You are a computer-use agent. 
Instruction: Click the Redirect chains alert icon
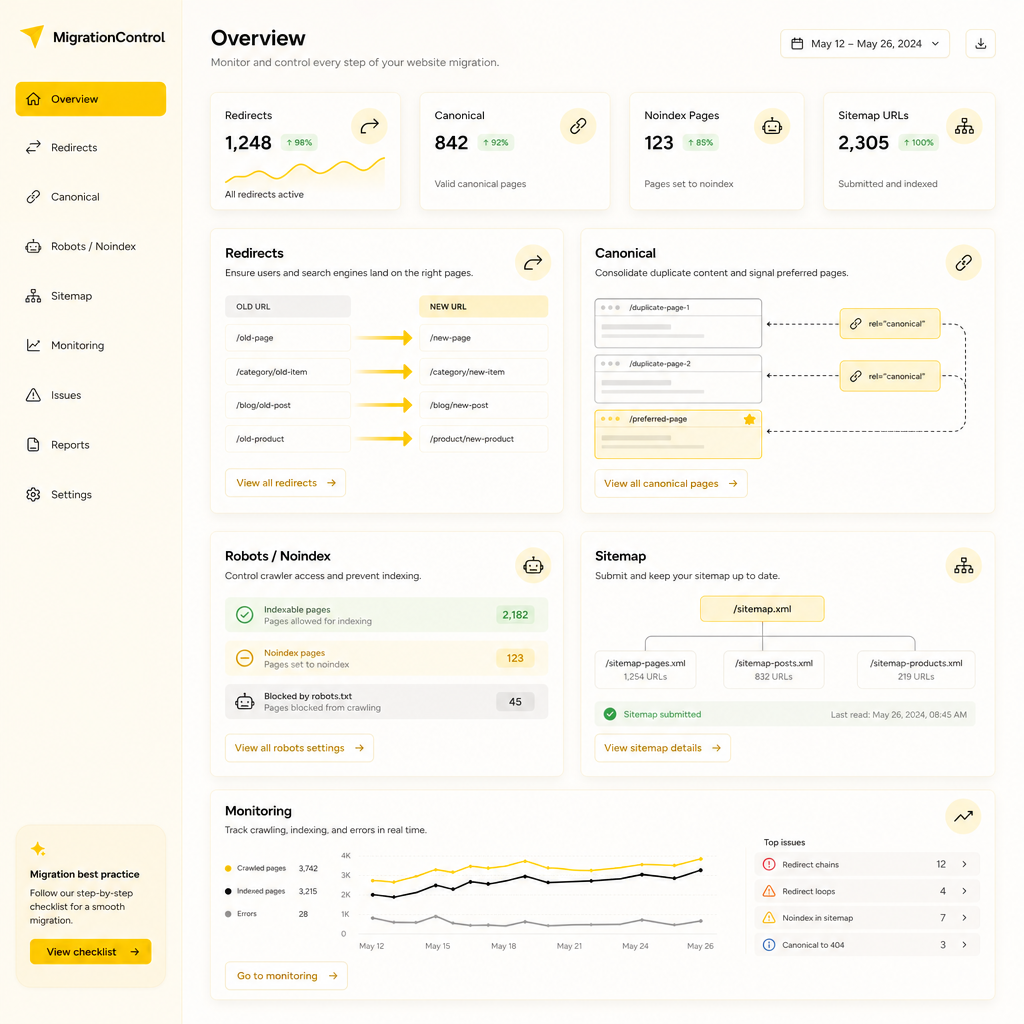coord(769,864)
